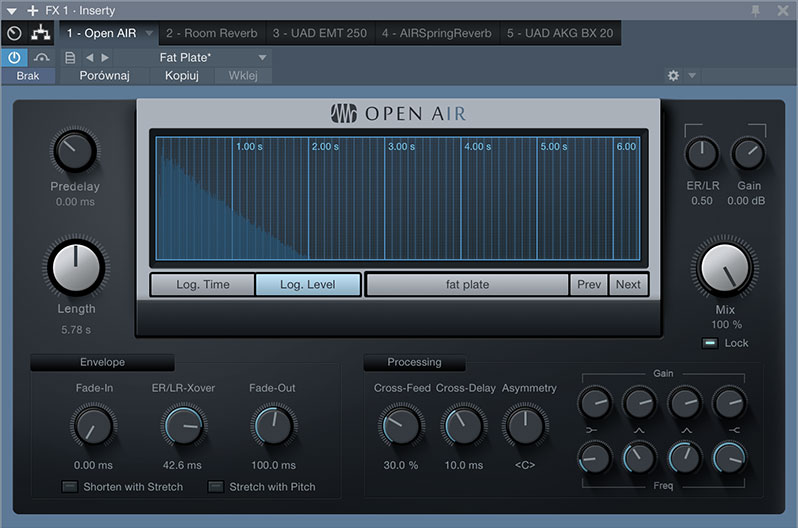Expand the arrow beside the gear icon
The image size is (798, 528).
pyautogui.click(x=692, y=76)
